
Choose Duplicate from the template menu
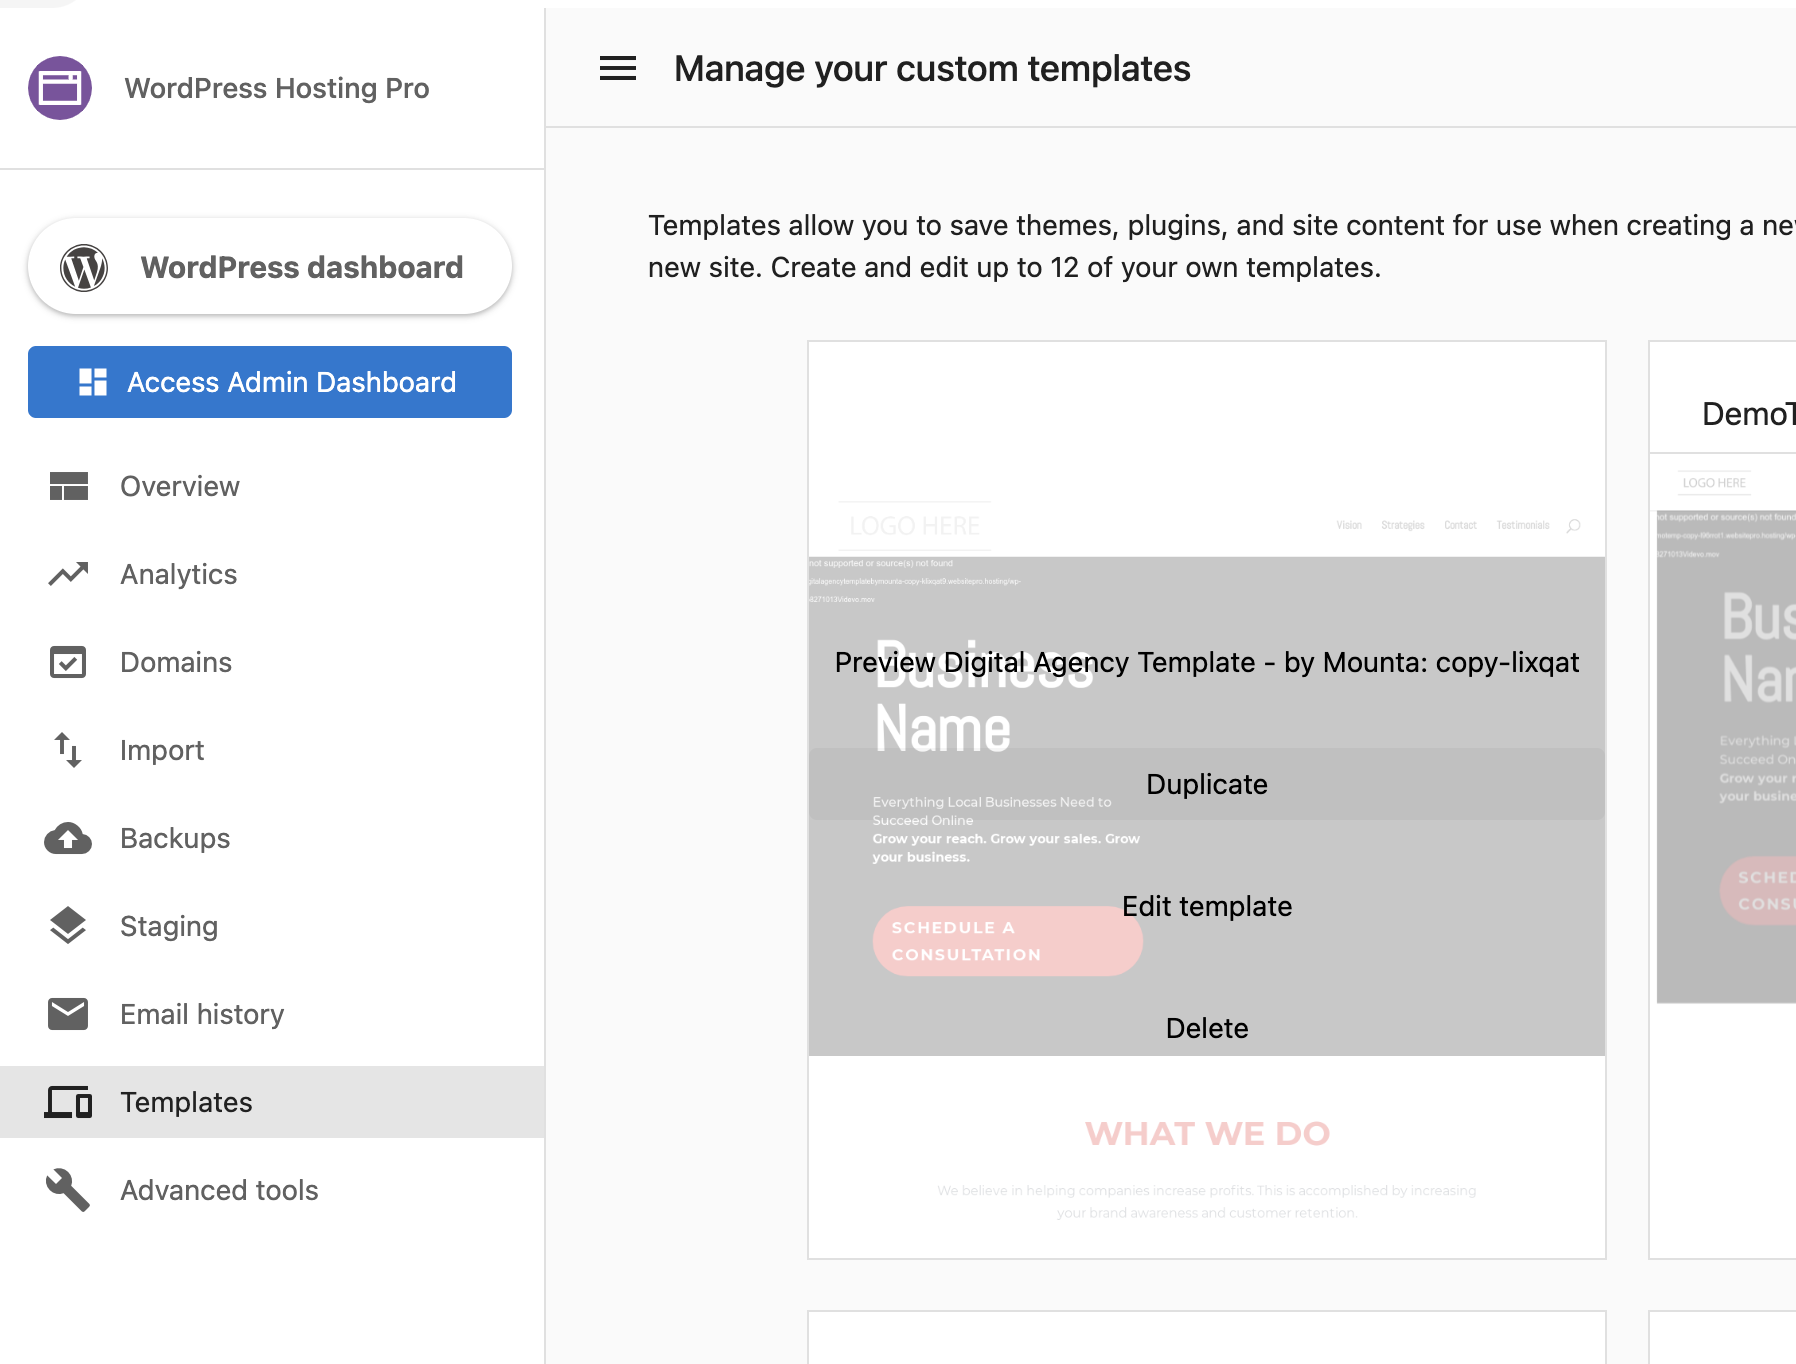pyautogui.click(x=1206, y=784)
